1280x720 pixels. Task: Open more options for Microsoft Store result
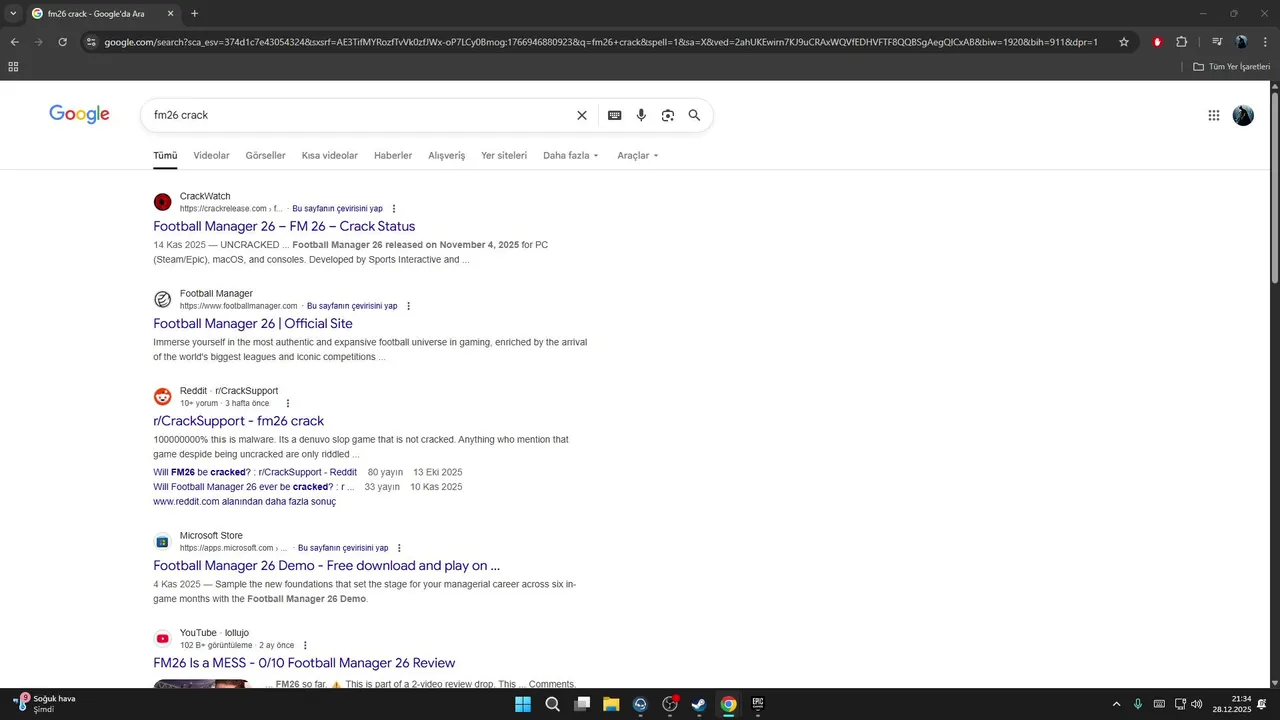coord(399,548)
